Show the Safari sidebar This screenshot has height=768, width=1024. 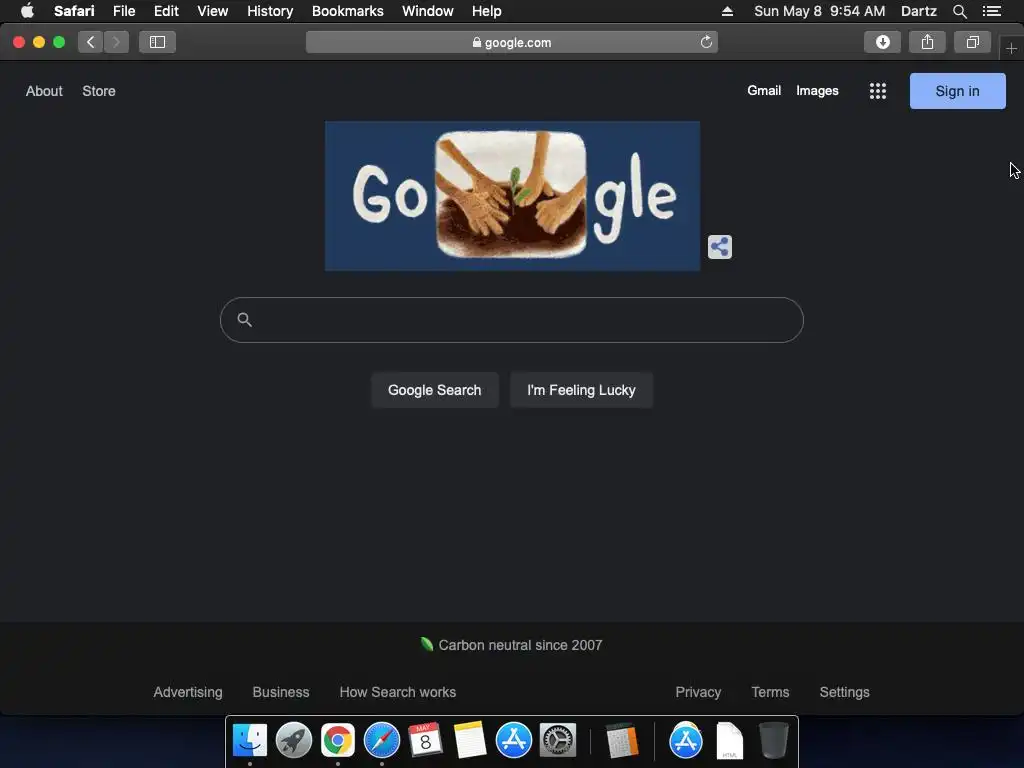157,42
